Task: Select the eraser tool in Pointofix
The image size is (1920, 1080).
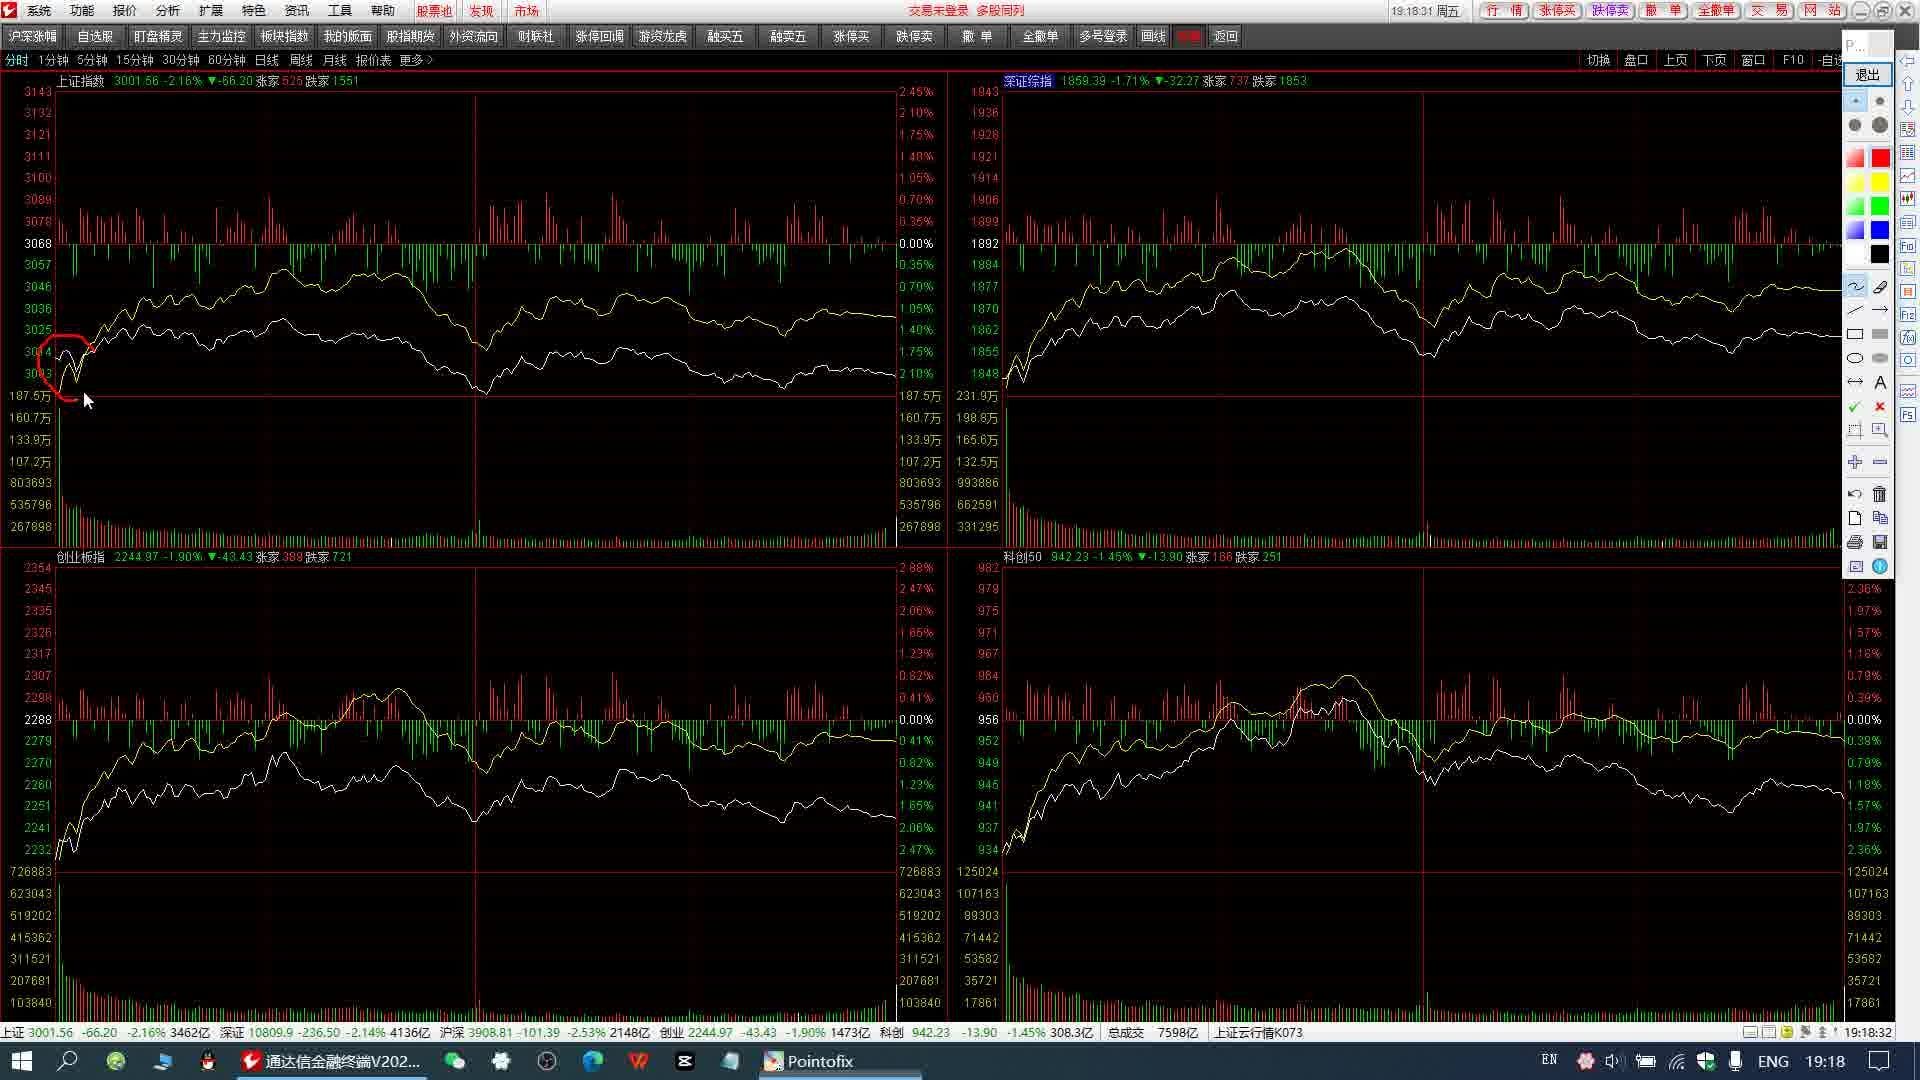Action: 1880,287
